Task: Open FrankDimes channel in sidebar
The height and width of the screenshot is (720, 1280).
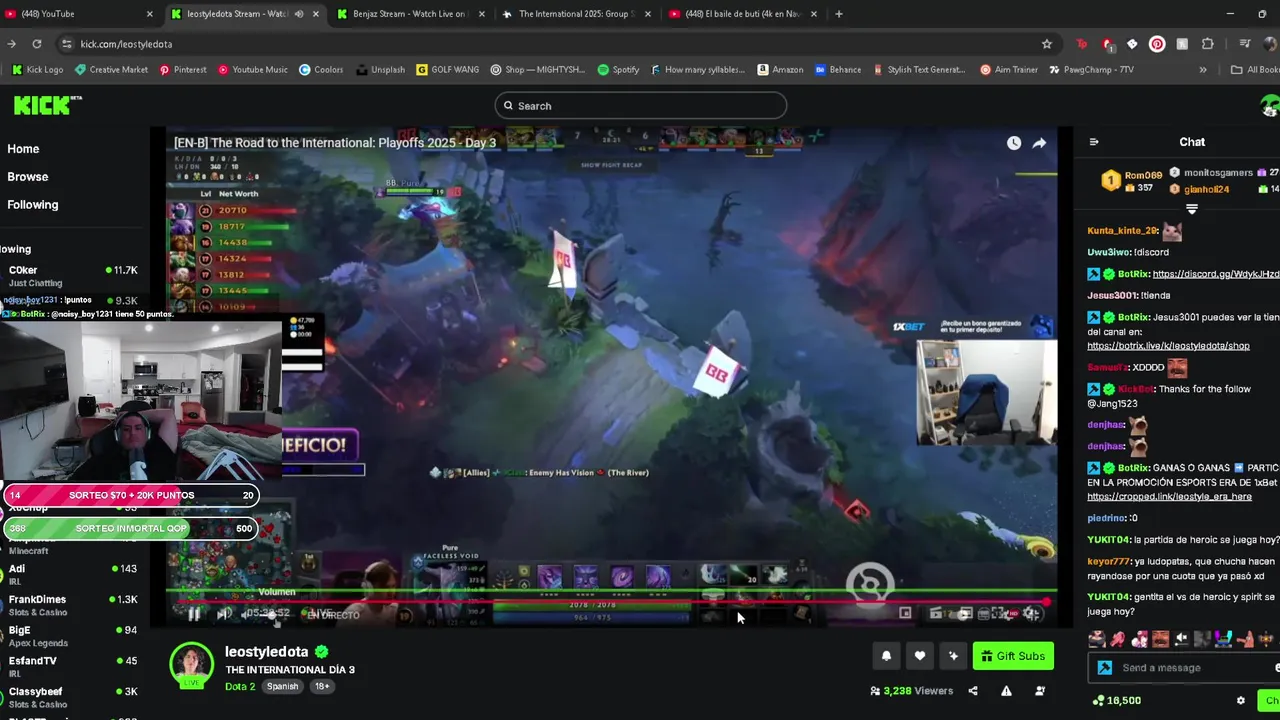Action: pyautogui.click(x=70, y=605)
